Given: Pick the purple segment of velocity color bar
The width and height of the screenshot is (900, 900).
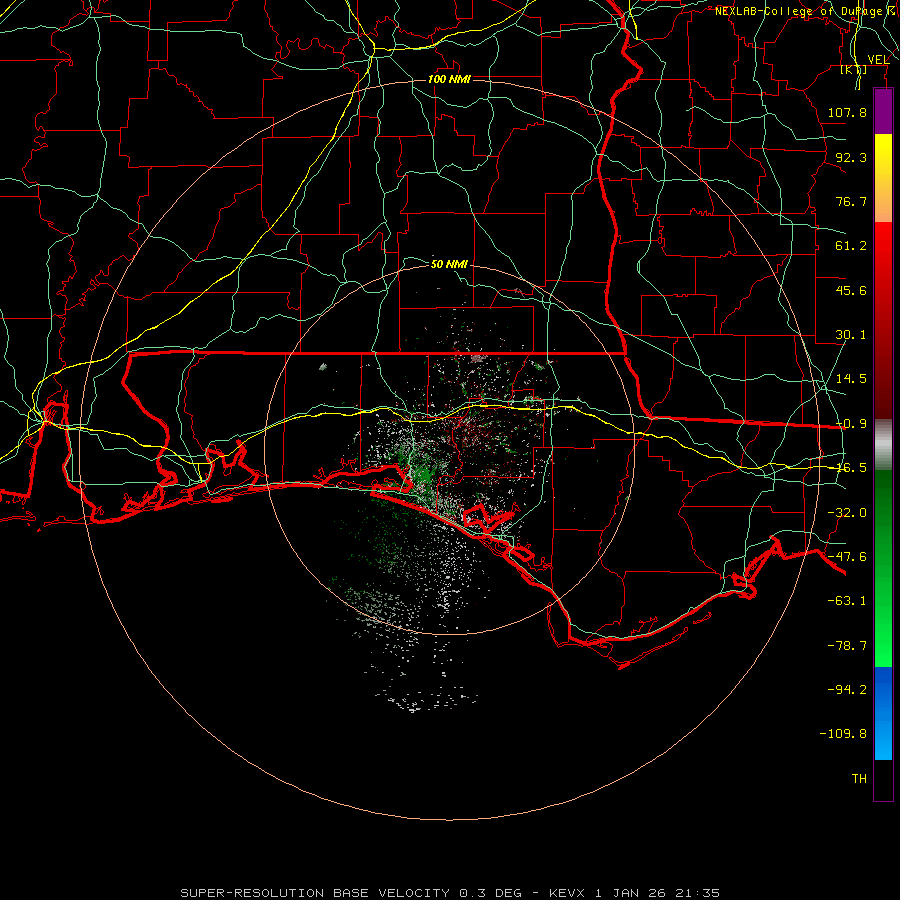Looking at the screenshot, I should 883,111.
